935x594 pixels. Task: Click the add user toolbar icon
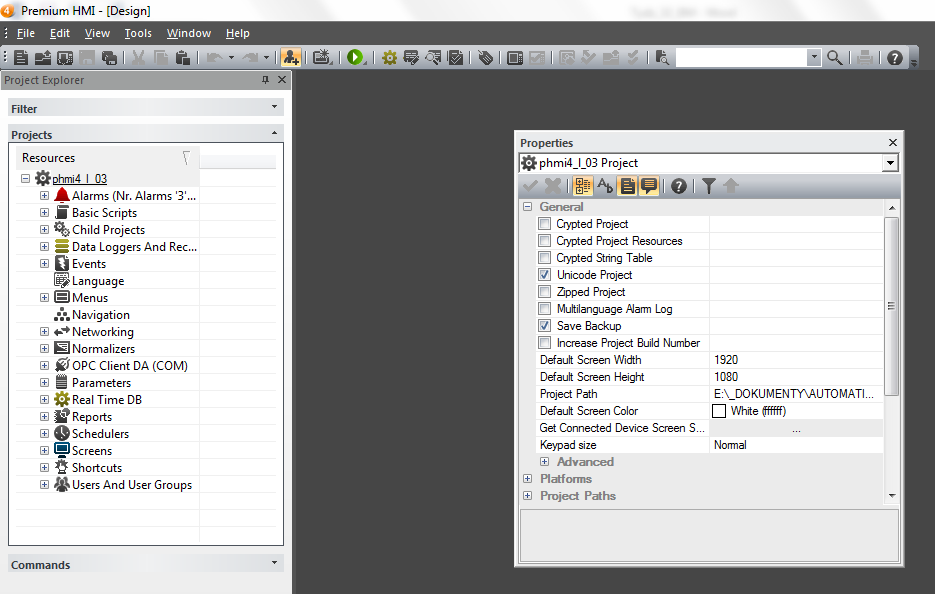(291, 57)
